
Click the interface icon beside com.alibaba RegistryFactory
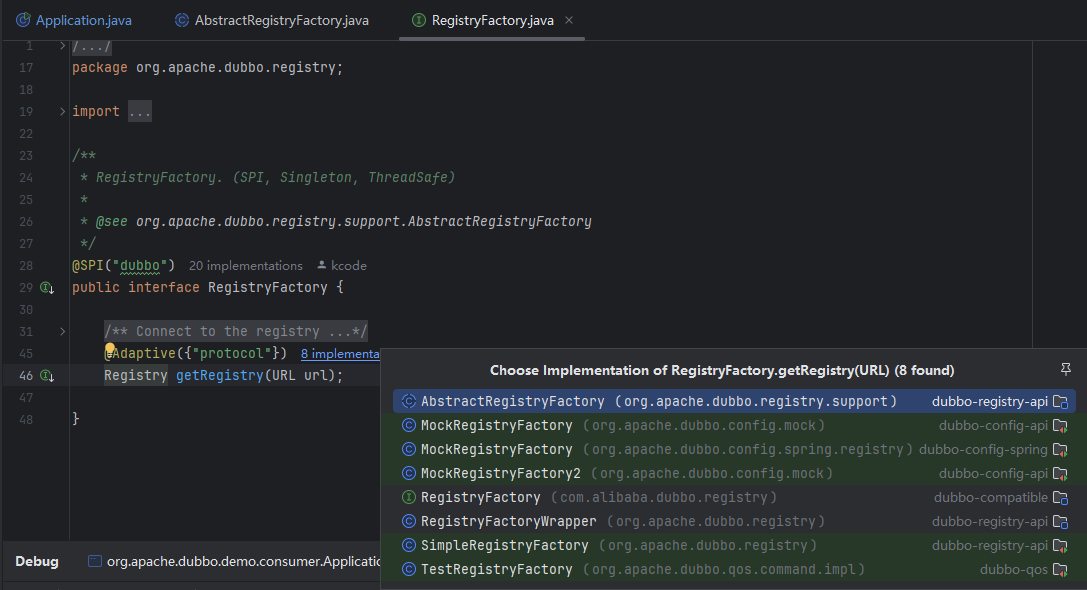pyautogui.click(x=408, y=498)
